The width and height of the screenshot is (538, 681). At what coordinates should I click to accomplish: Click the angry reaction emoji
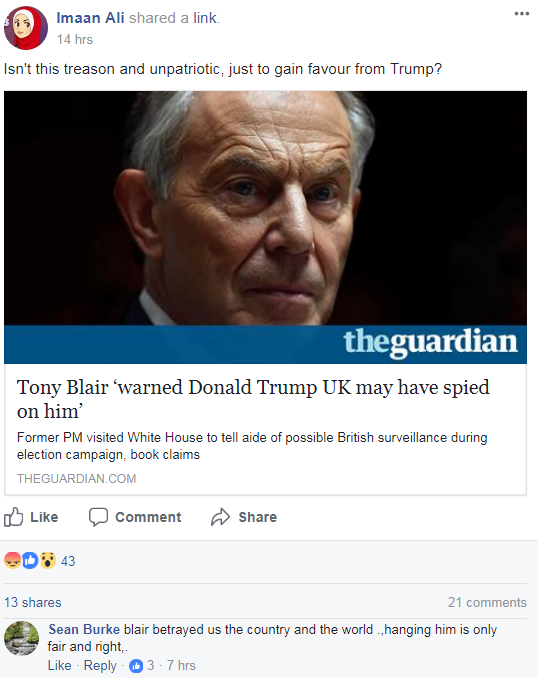(x=13, y=560)
